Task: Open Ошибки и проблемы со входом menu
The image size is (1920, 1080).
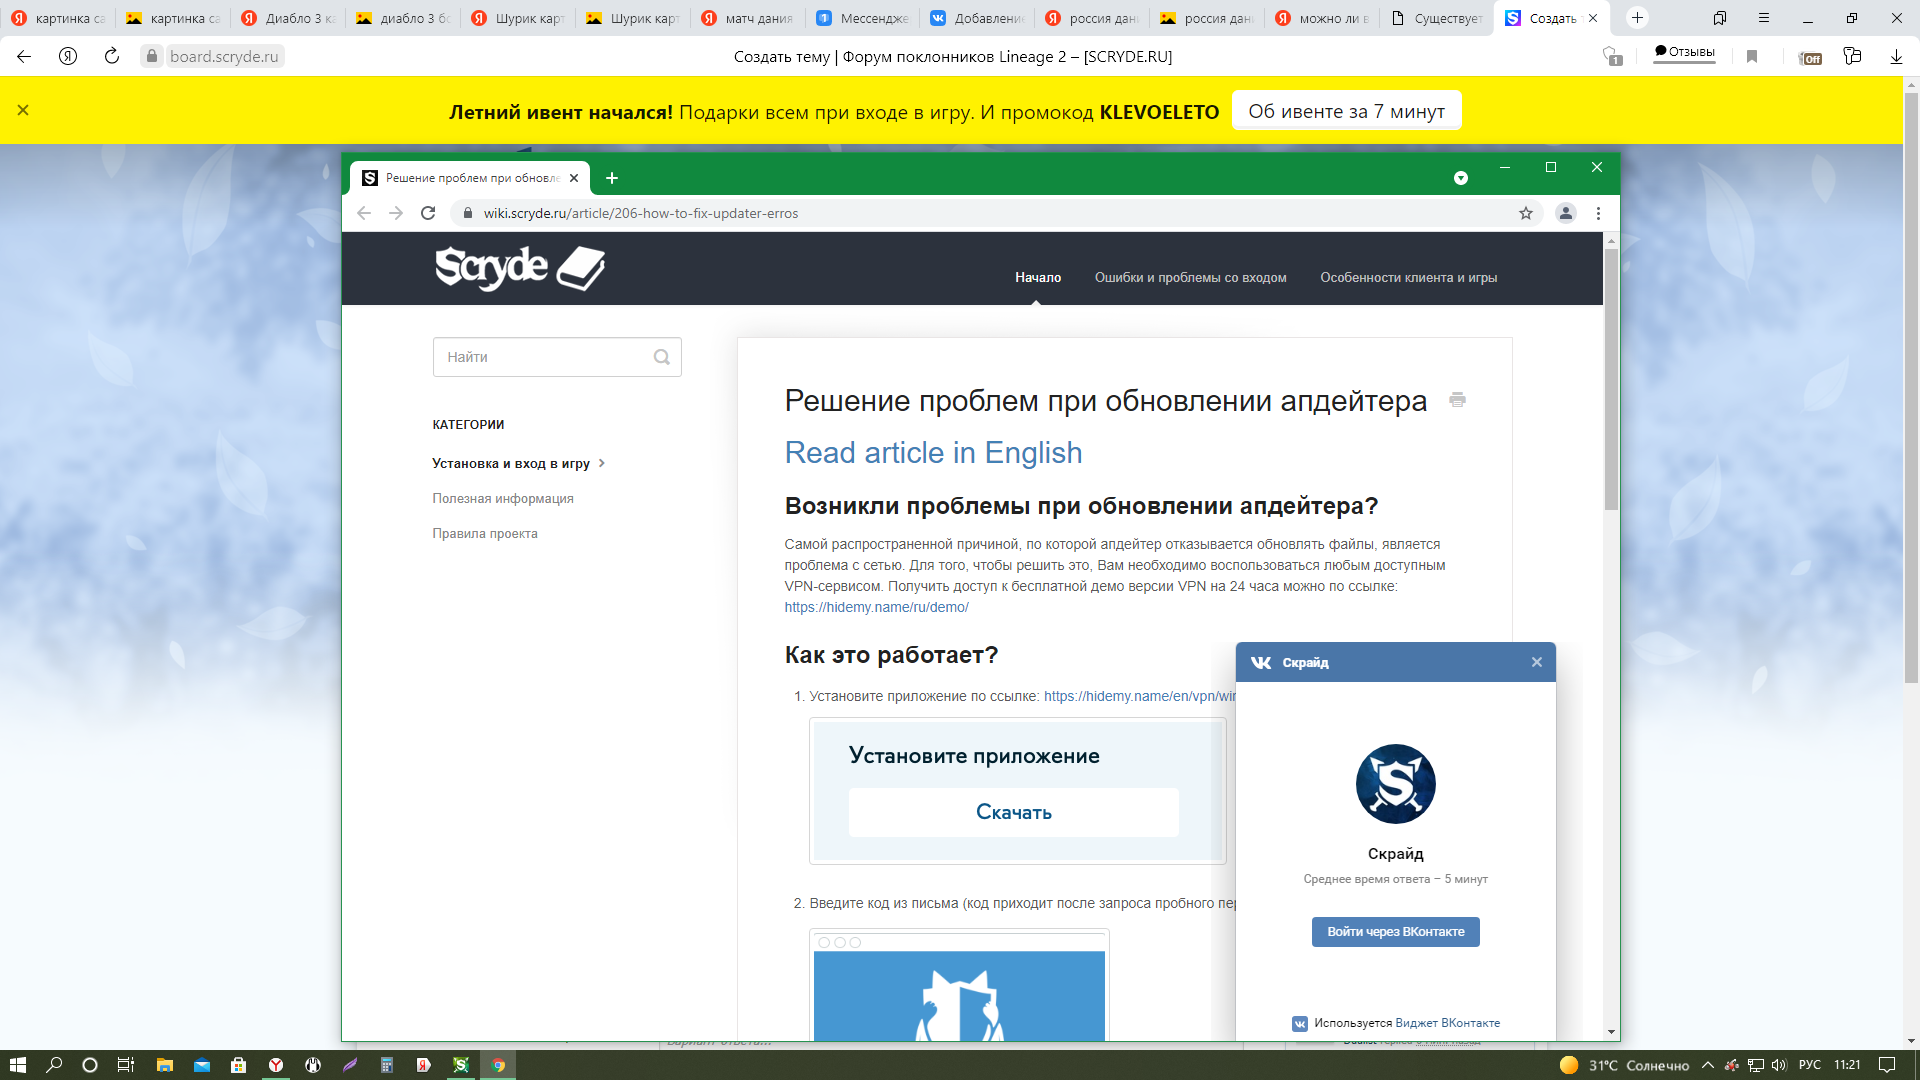Action: click(1190, 278)
